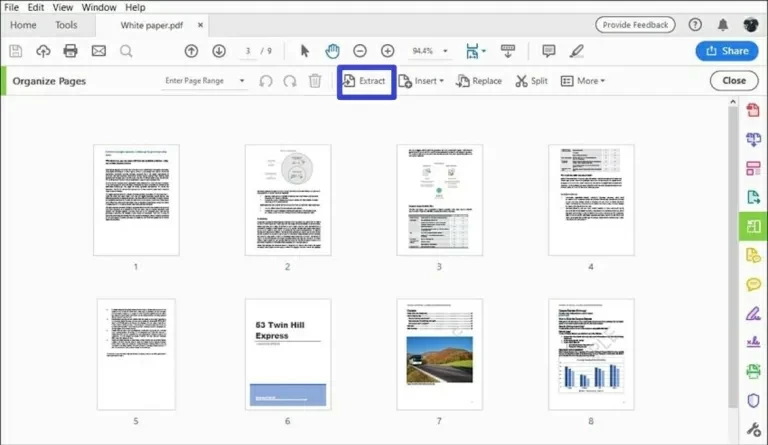
Task: Open the Help menu
Action: [x=135, y=7]
